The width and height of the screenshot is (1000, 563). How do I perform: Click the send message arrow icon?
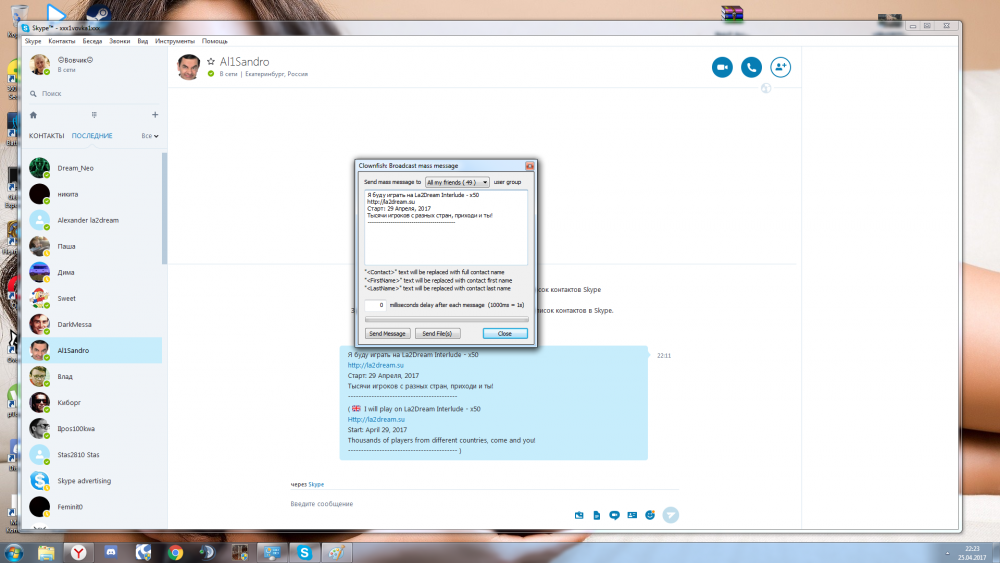[671, 514]
